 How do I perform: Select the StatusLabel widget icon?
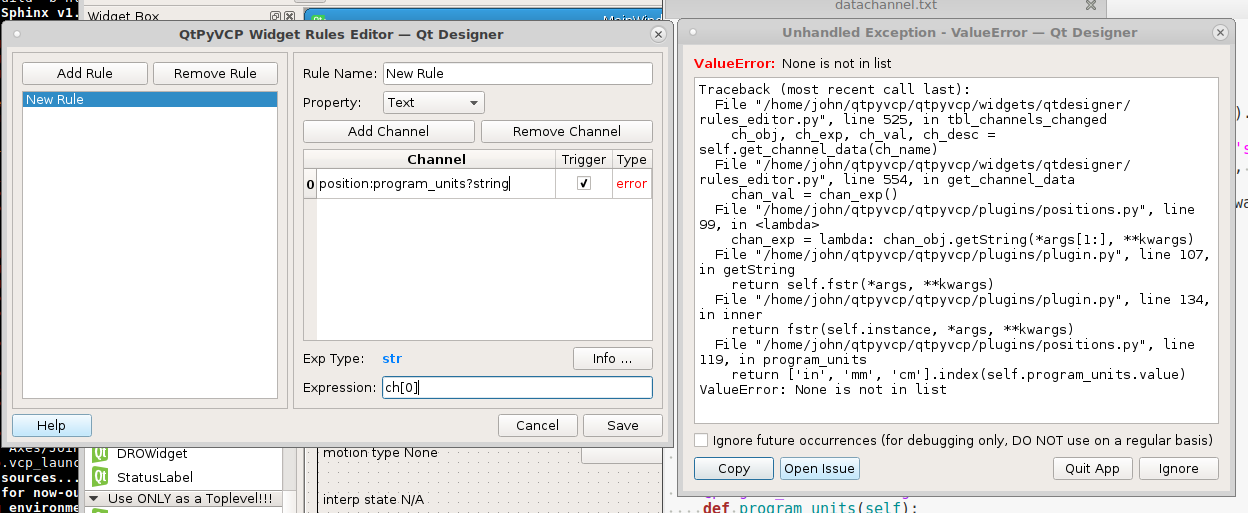(100, 477)
